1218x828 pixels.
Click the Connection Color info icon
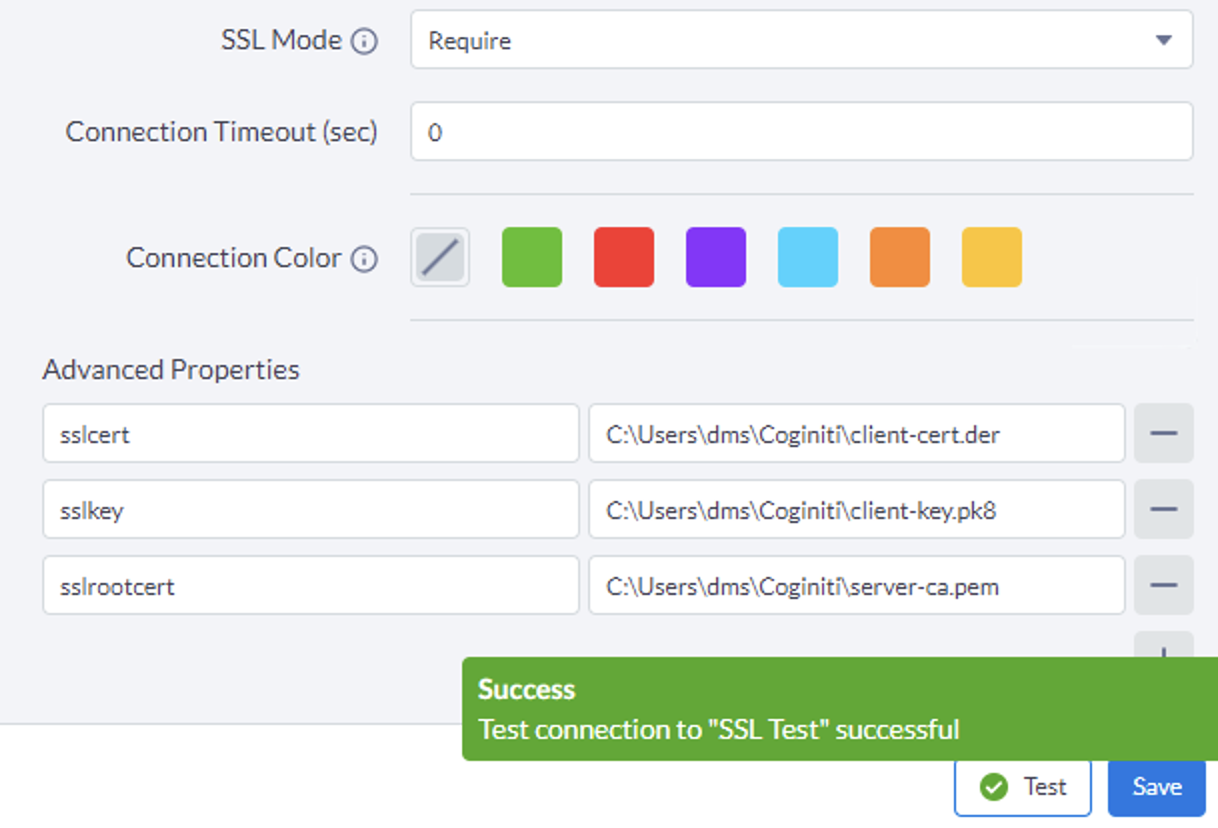365,259
